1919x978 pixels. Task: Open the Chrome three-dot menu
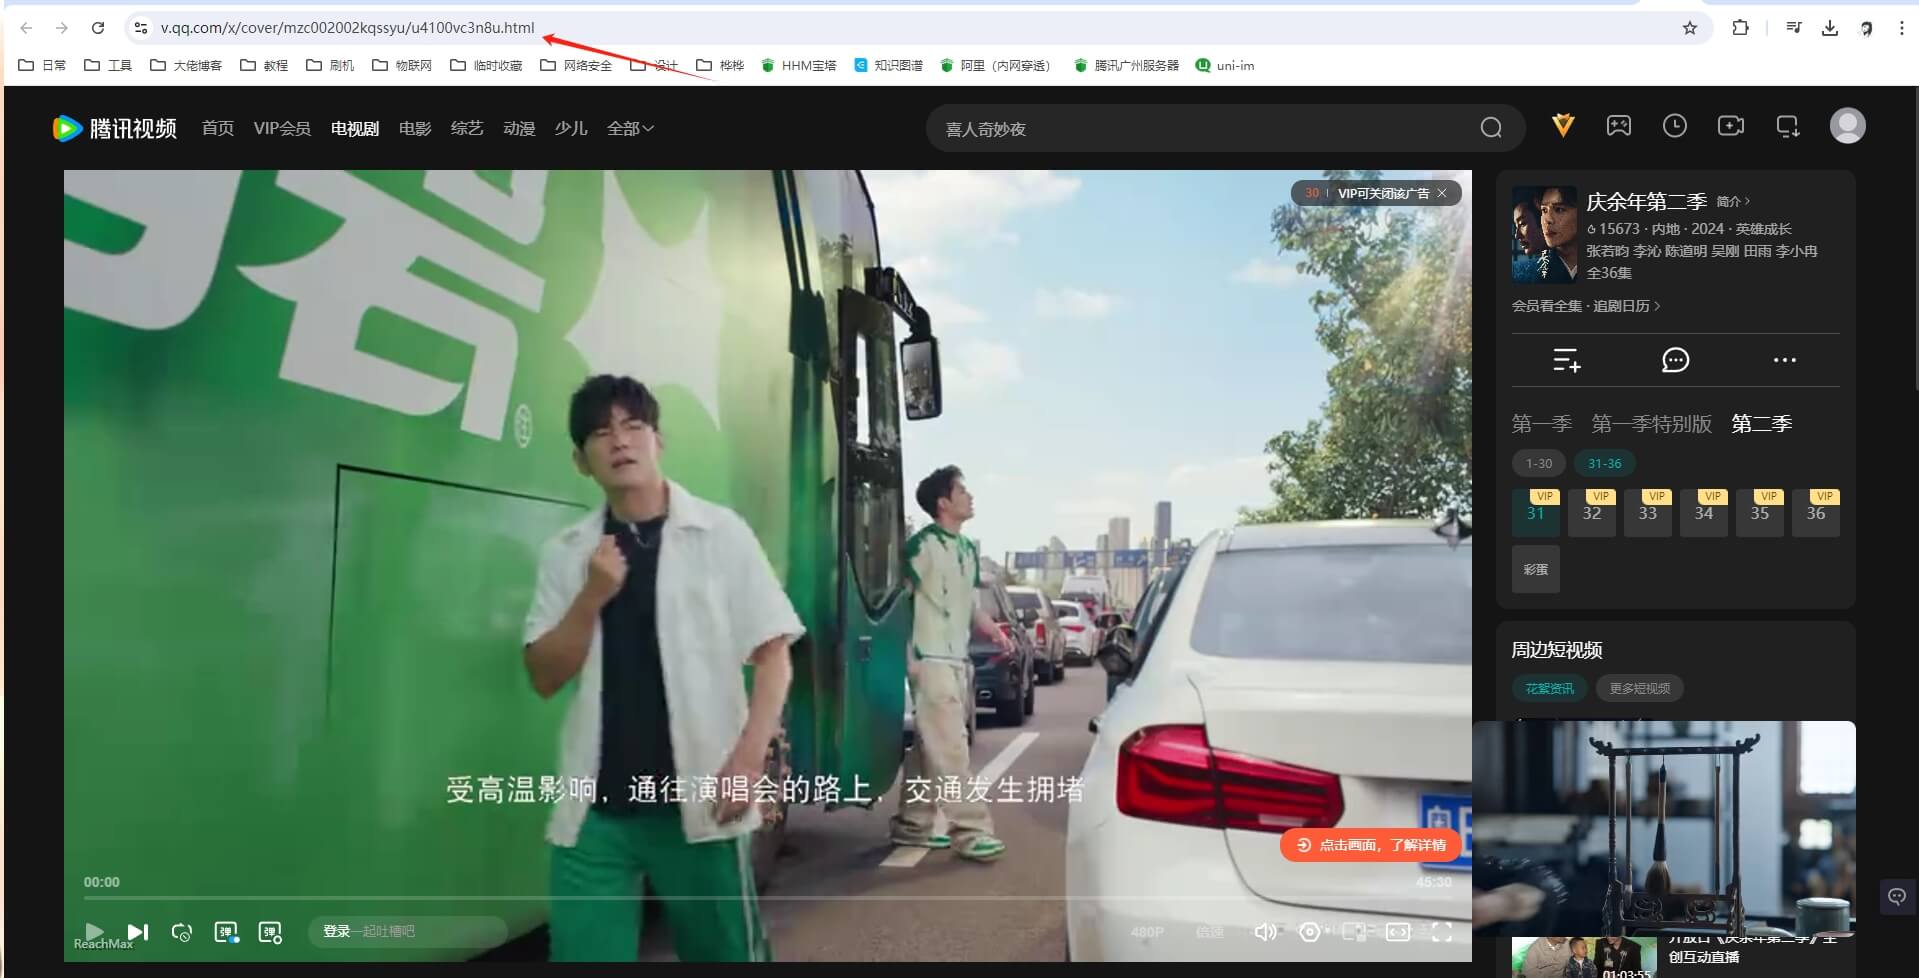point(1902,28)
